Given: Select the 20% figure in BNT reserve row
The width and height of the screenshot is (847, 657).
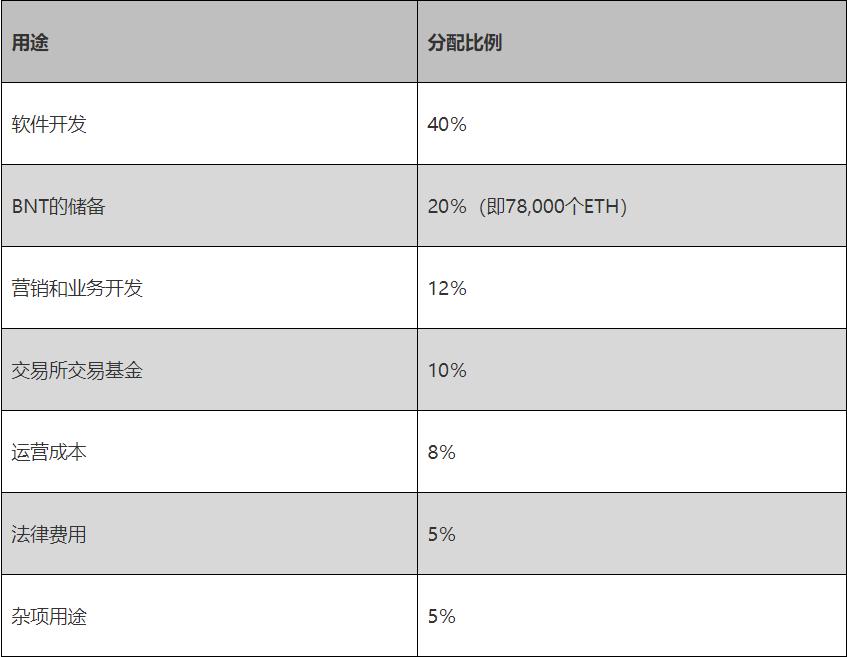Looking at the screenshot, I should [x=447, y=207].
